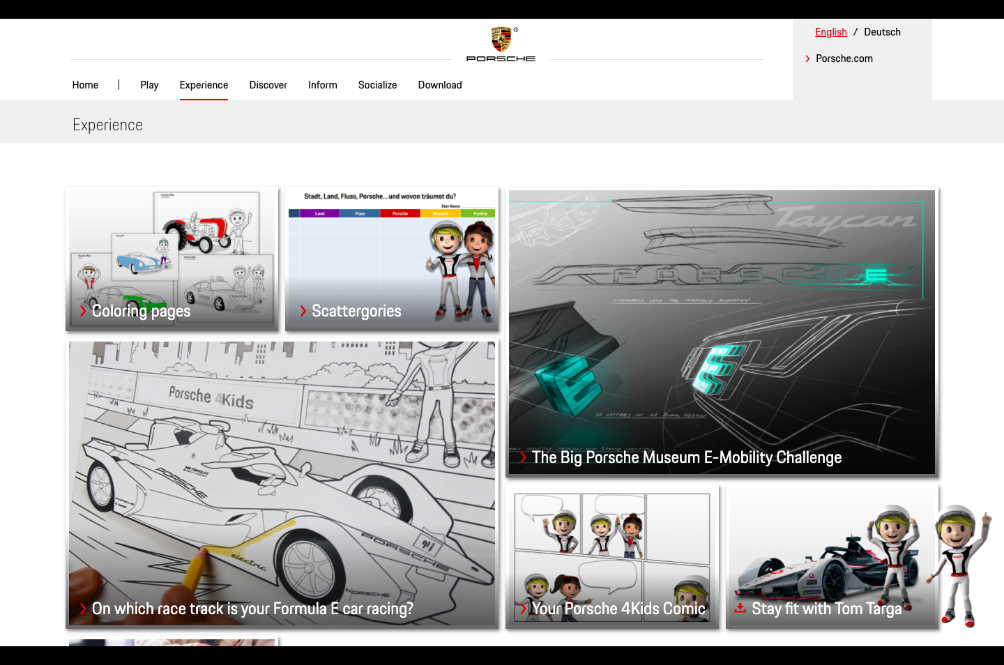Open Your Porsche 4Kids Comic tile
This screenshot has width=1004, height=665.
pyautogui.click(x=612, y=557)
